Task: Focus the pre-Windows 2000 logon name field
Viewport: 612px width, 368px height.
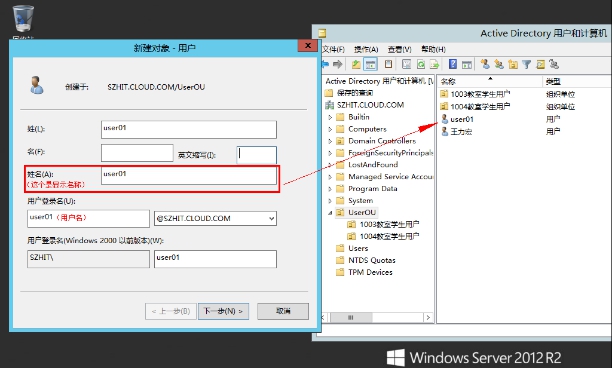Action: click(215, 259)
